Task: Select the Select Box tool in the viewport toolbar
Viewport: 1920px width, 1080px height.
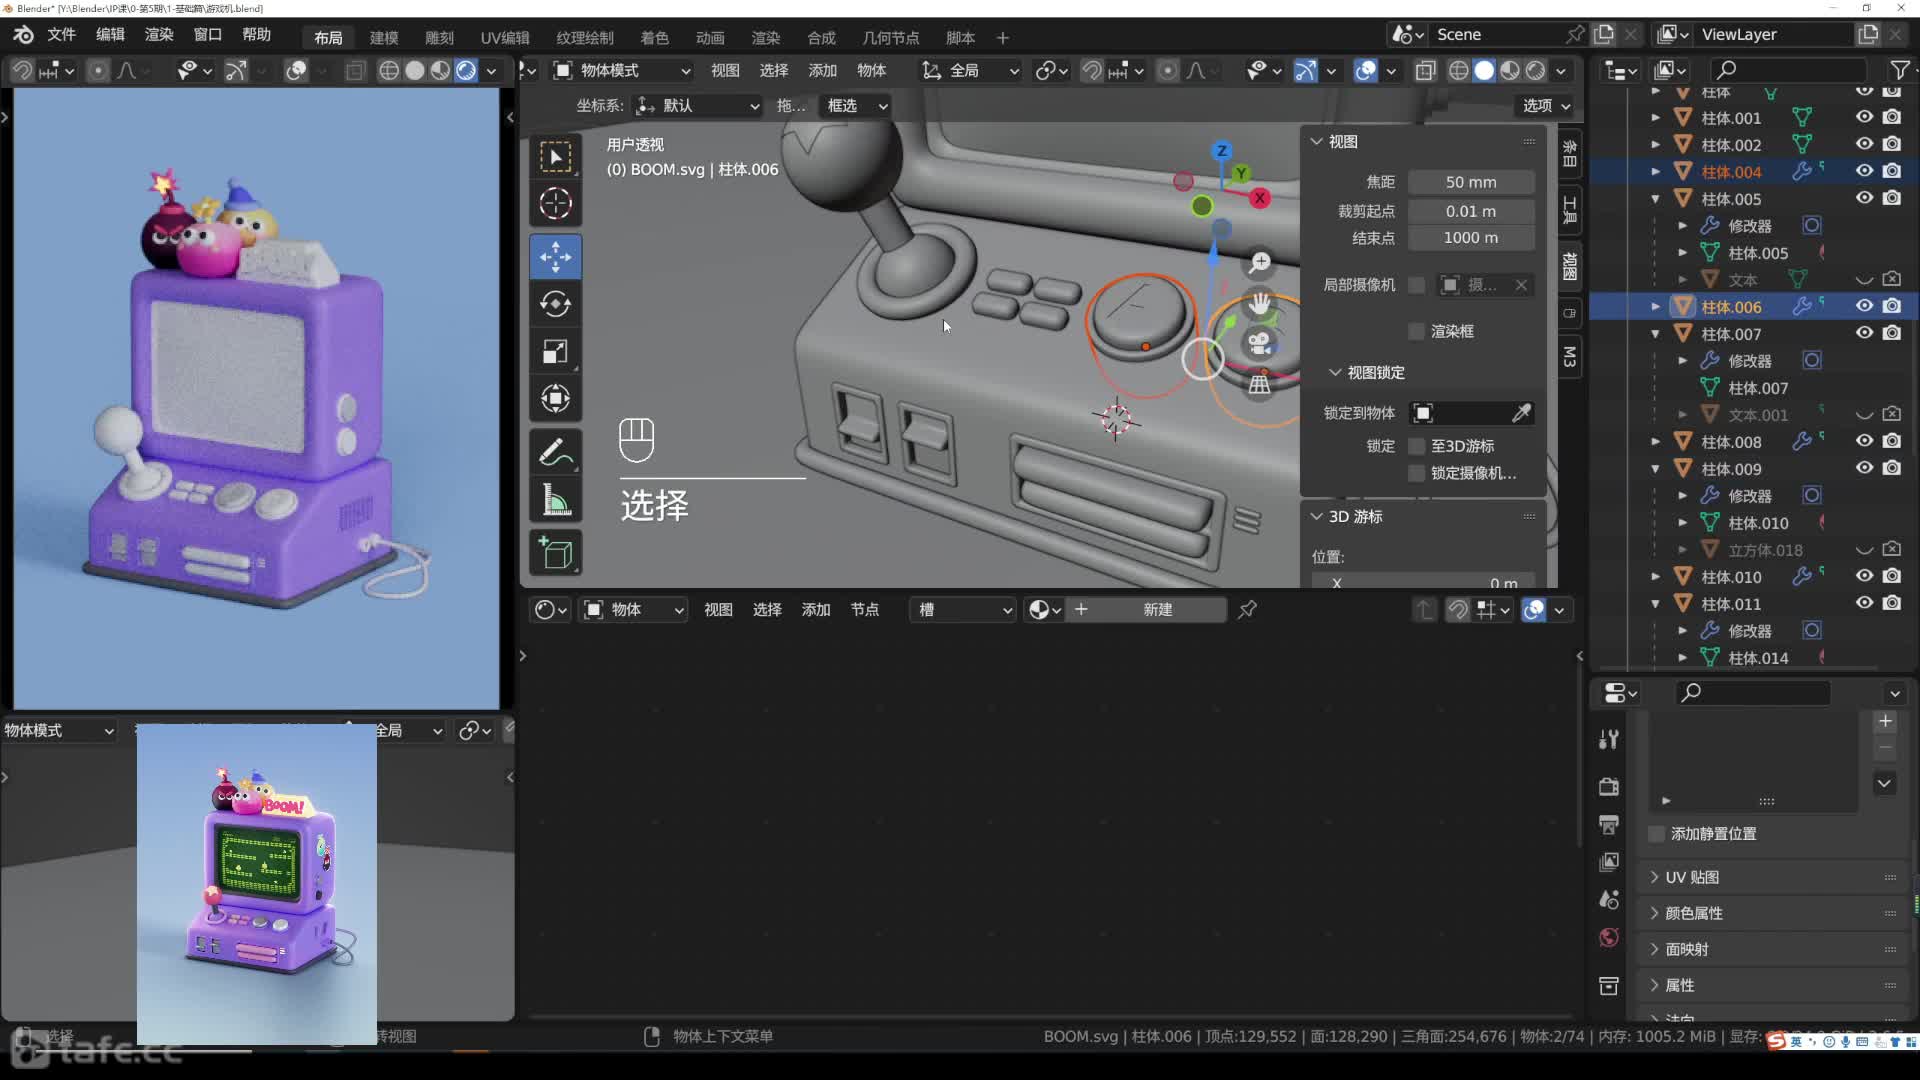Action: [556, 157]
